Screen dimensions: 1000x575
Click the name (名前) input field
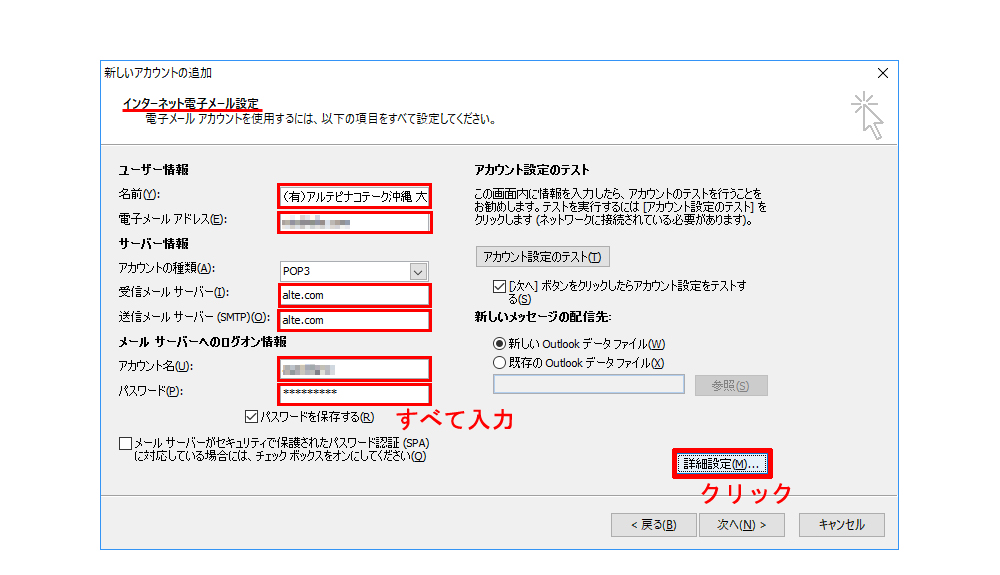[355, 196]
